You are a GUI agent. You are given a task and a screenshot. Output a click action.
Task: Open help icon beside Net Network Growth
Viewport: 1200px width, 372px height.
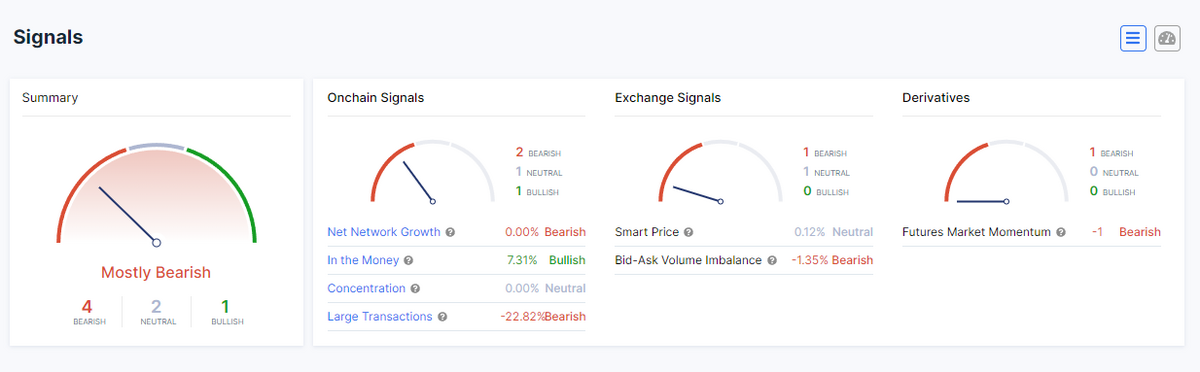point(450,232)
